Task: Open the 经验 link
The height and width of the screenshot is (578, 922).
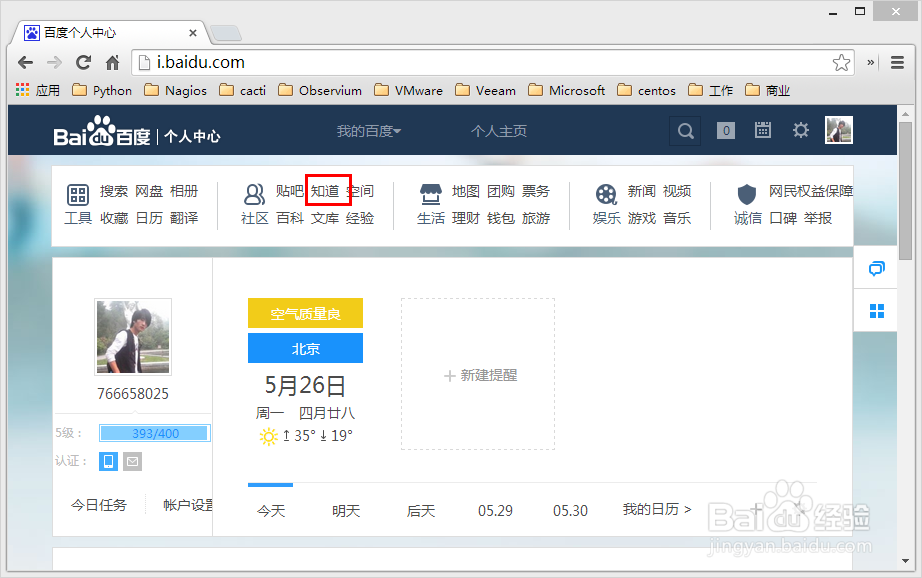Action: tap(360, 218)
